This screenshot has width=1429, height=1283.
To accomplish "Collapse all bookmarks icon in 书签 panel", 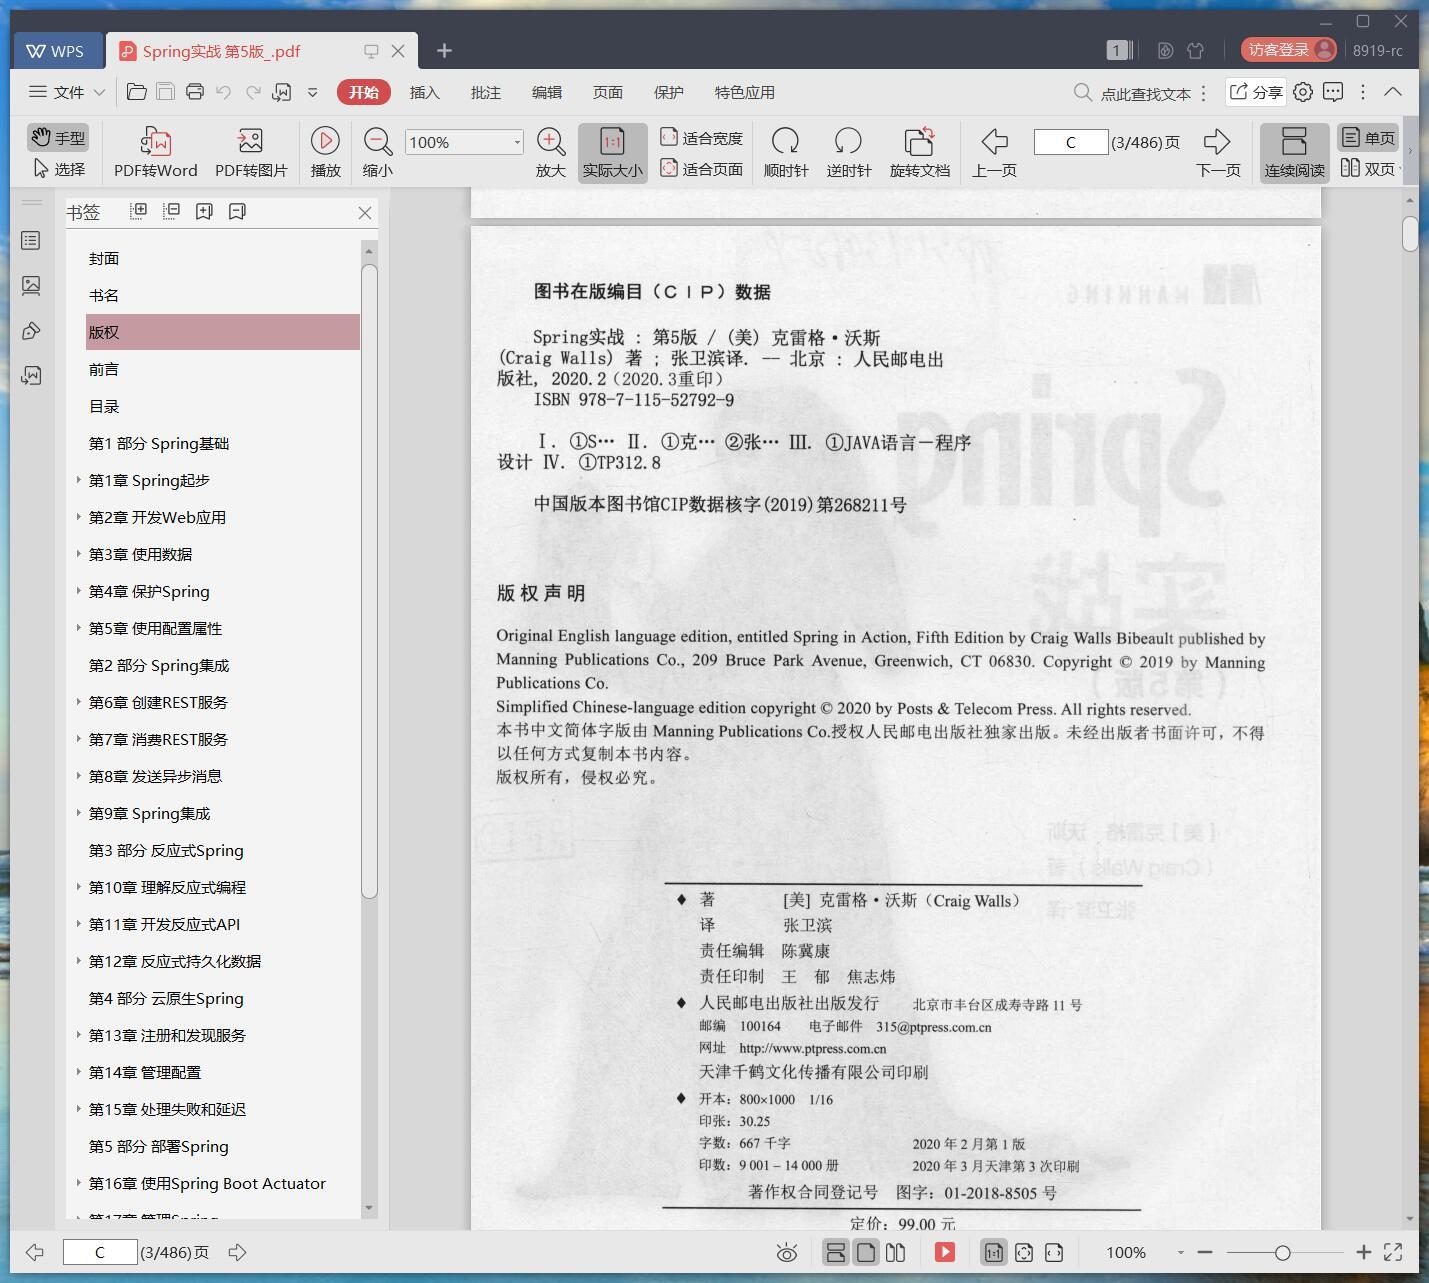I will click(171, 211).
